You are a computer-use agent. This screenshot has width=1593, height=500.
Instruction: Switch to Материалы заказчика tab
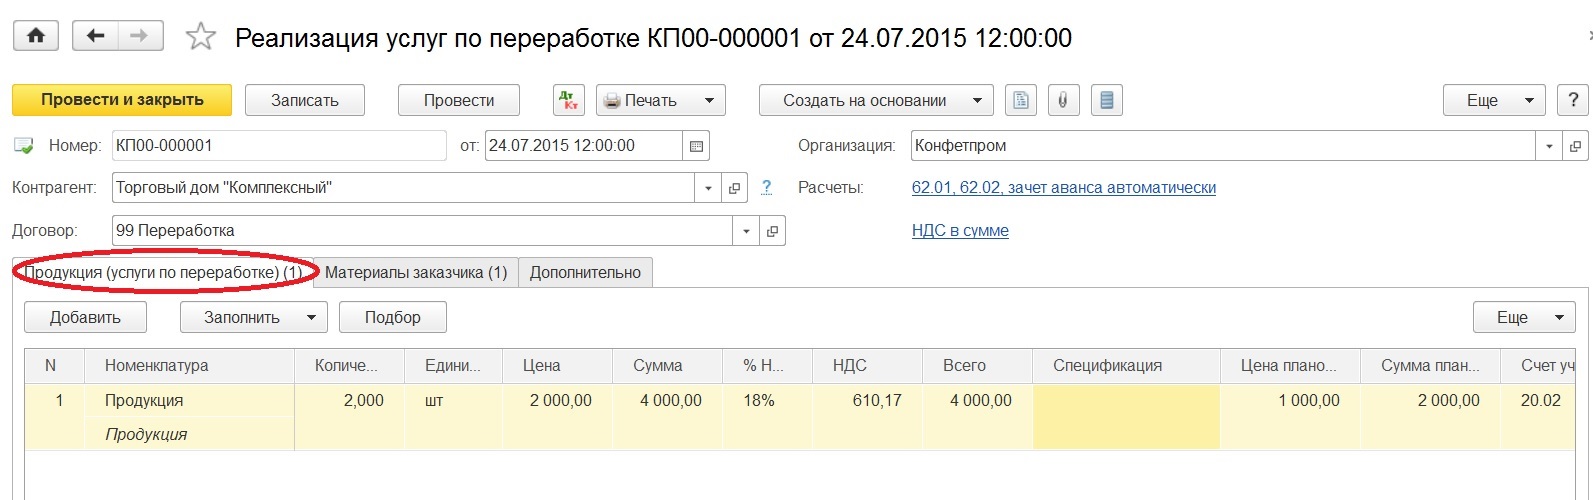pos(416,272)
